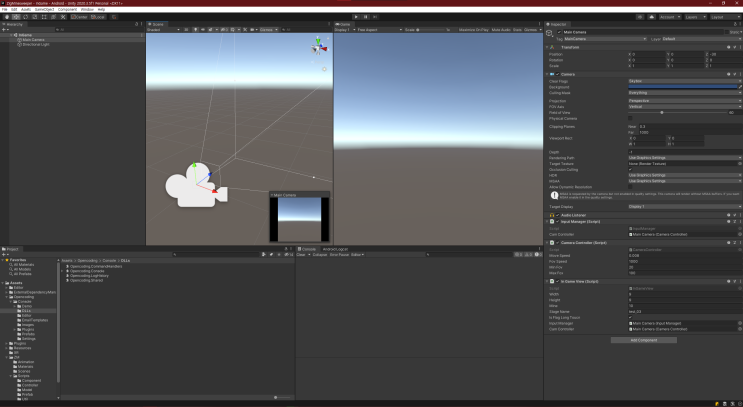Toggle Main Camera active checkbox
This screenshot has width=743, height=407.
tap(559, 32)
